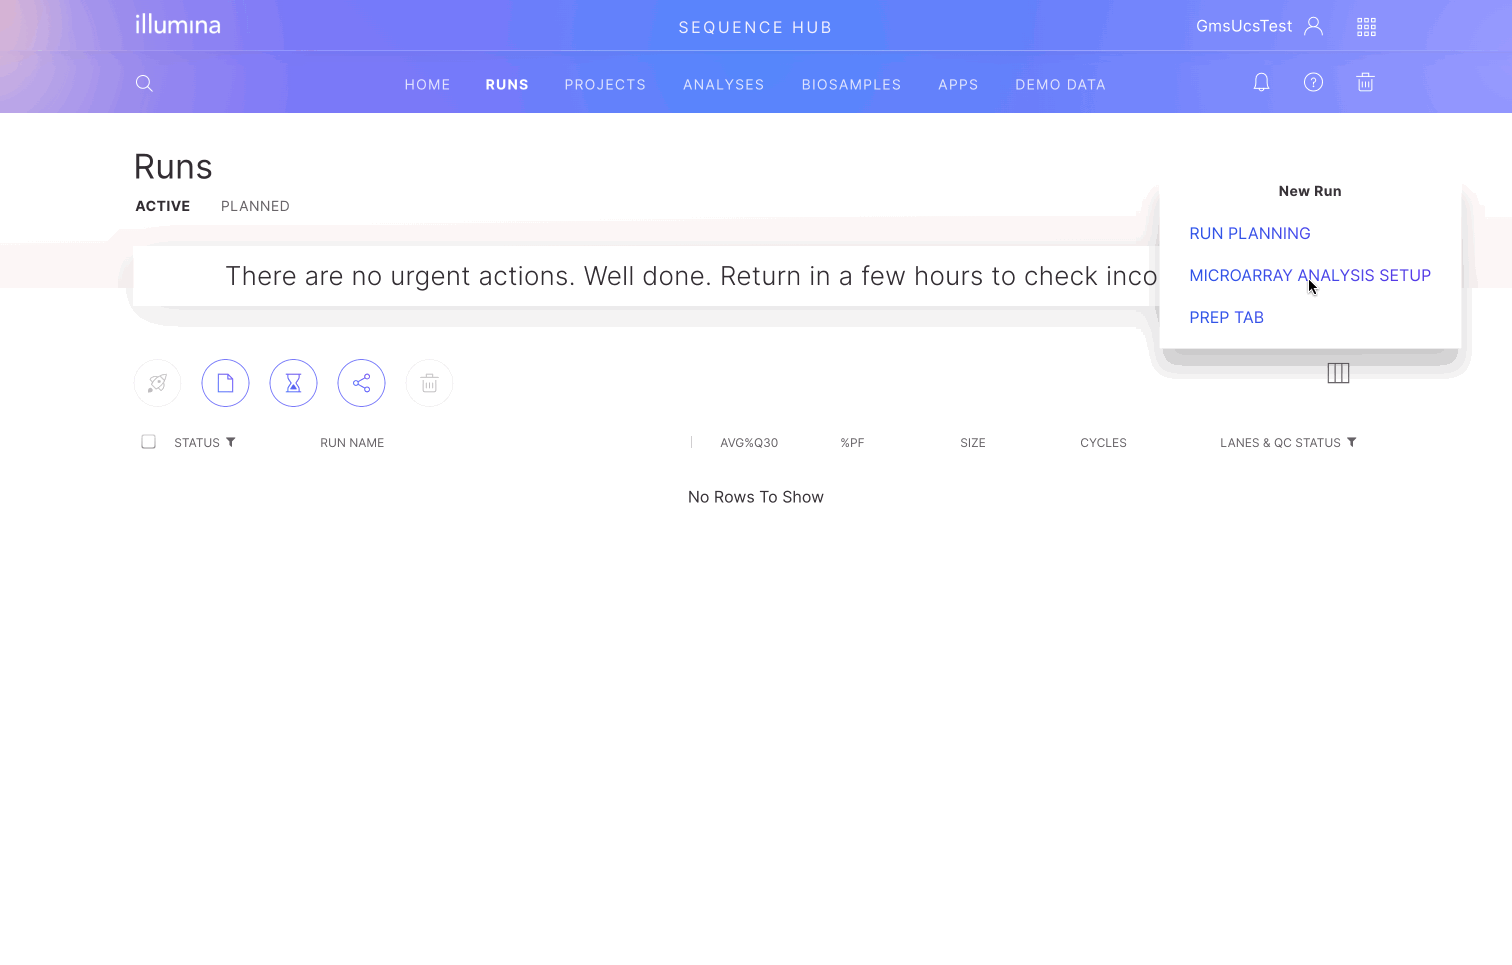Go to the Projects menu
The height and width of the screenshot is (965, 1512).
(x=605, y=85)
